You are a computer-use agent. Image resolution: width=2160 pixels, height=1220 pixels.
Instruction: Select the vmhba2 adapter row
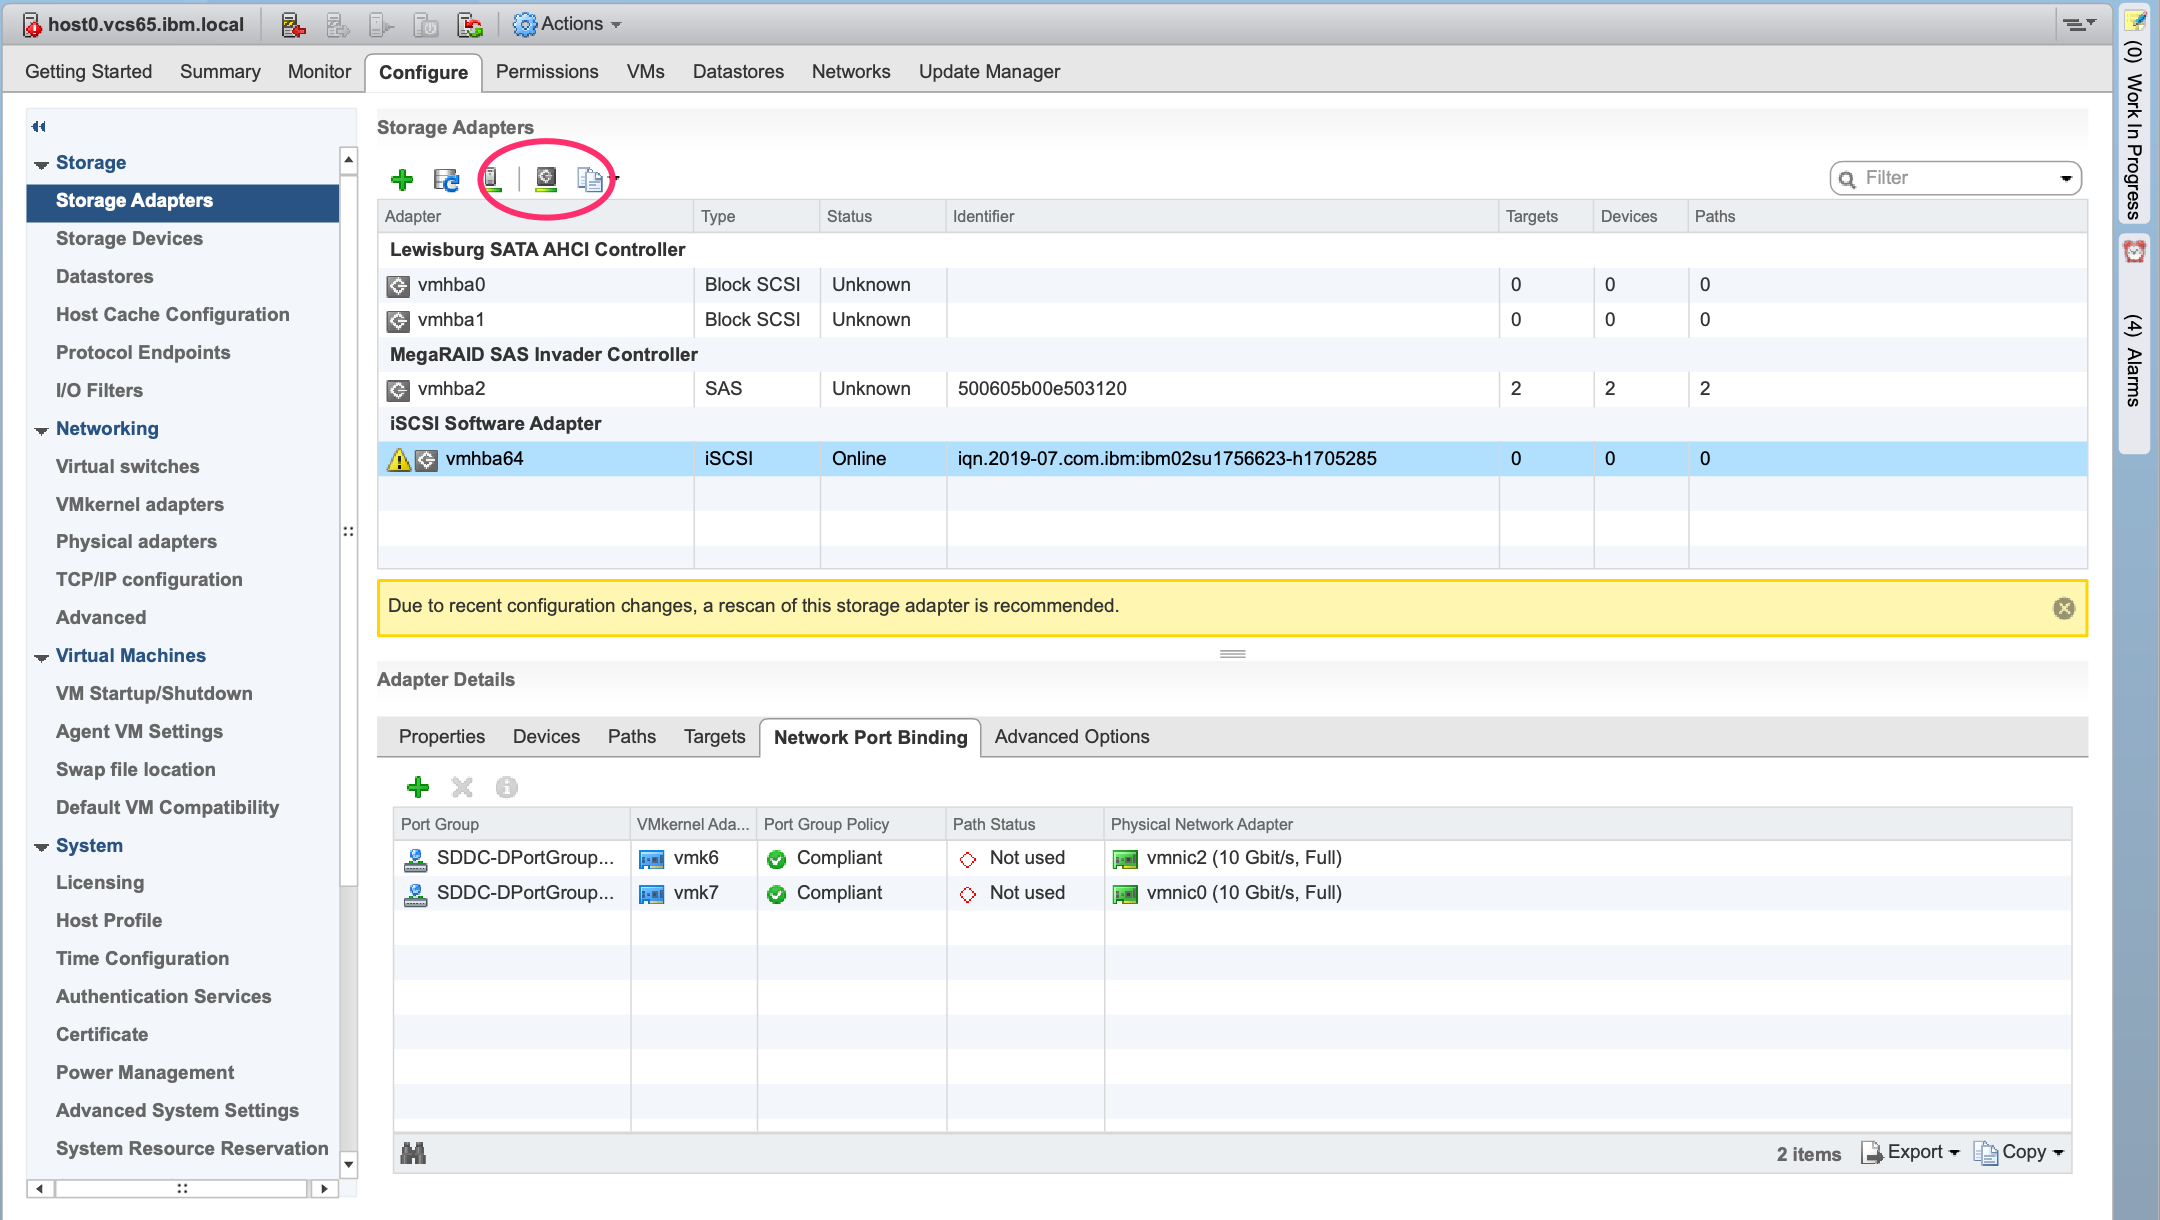[x=1232, y=390]
